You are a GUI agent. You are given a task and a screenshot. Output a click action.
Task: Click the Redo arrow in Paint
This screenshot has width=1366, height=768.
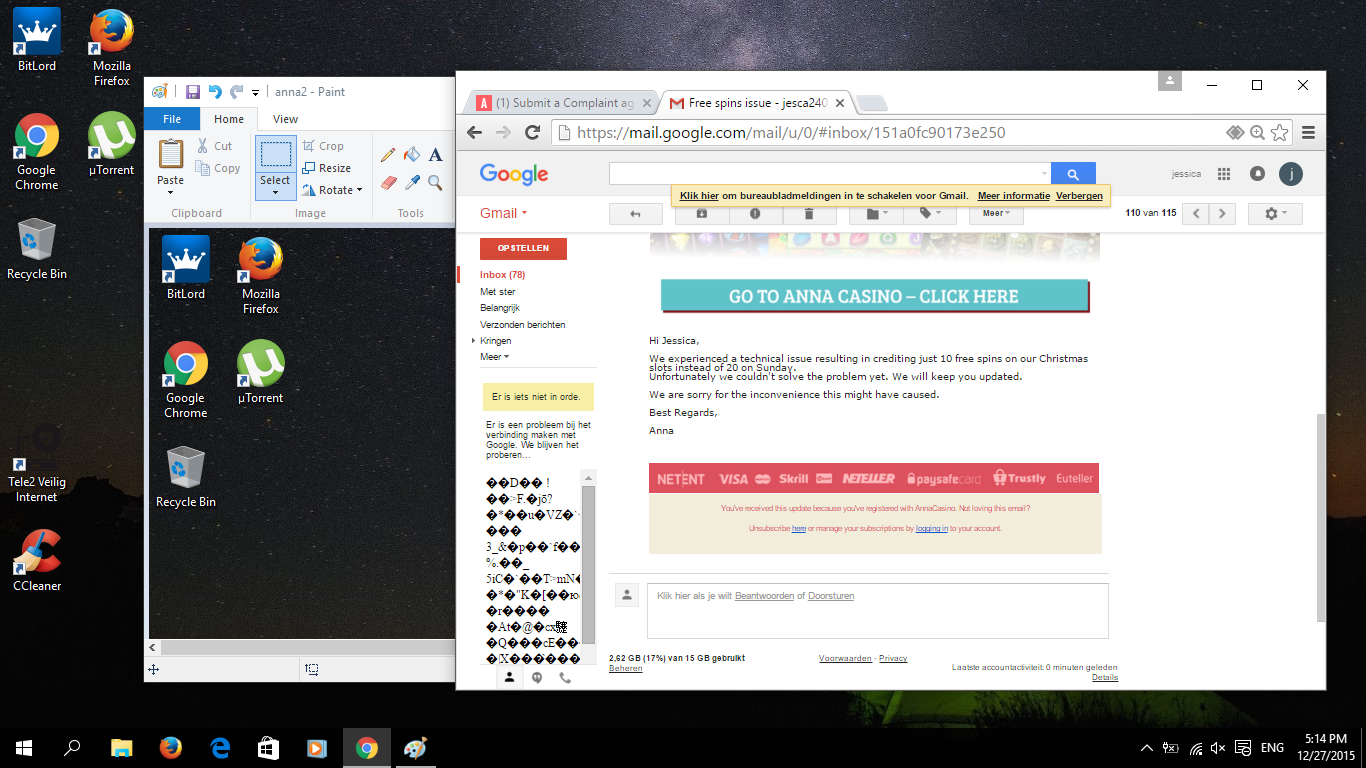coord(236,92)
